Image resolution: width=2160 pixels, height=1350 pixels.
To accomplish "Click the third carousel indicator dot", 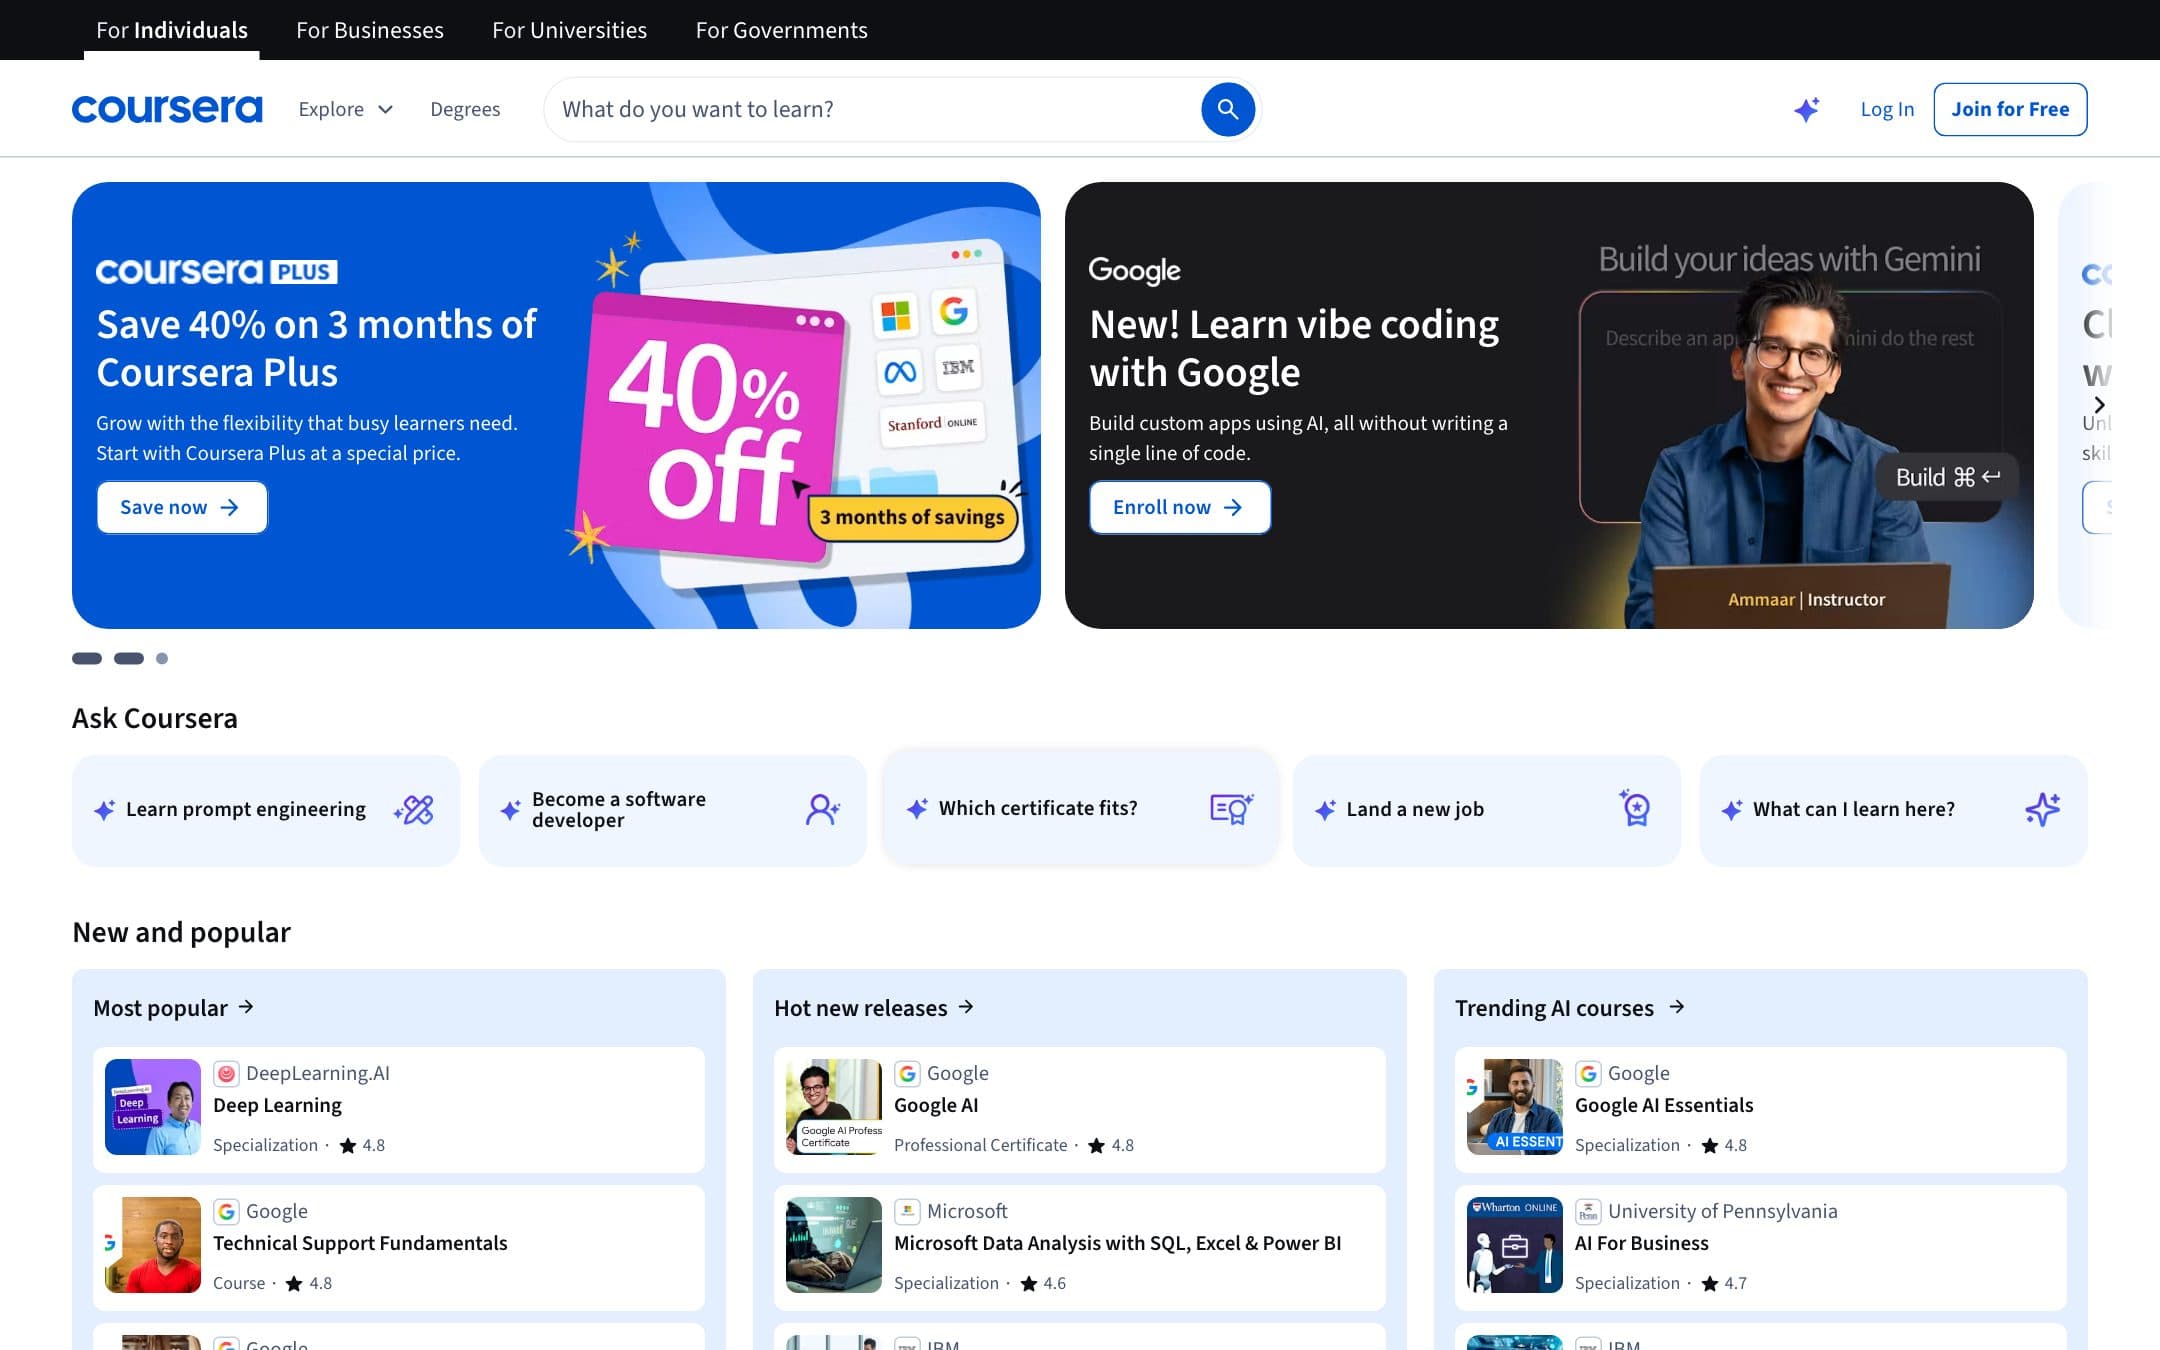I will [x=162, y=658].
